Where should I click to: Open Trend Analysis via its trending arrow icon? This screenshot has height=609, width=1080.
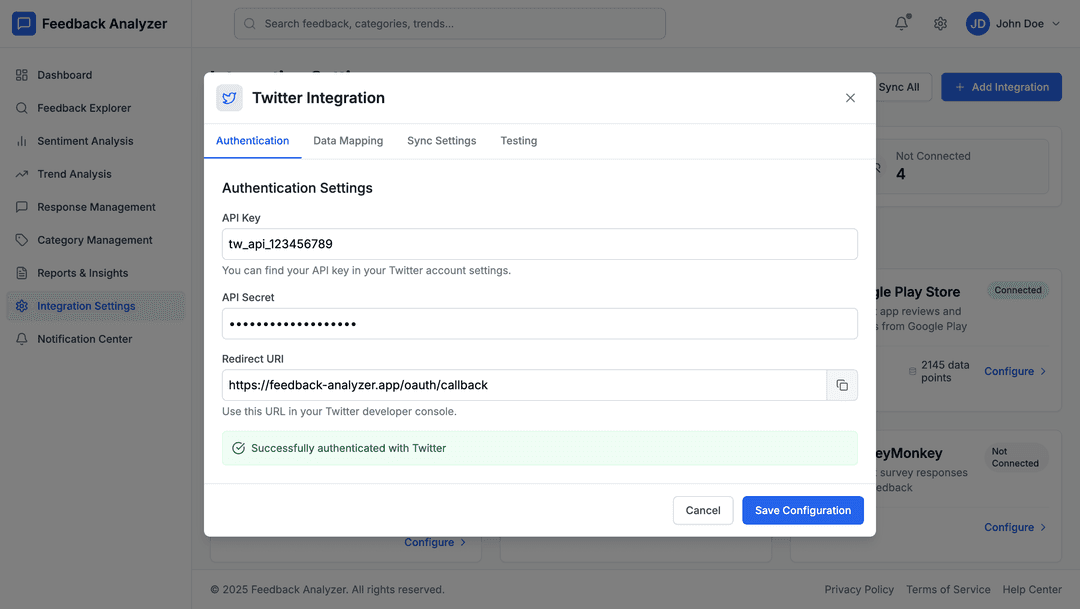[x=22, y=174]
